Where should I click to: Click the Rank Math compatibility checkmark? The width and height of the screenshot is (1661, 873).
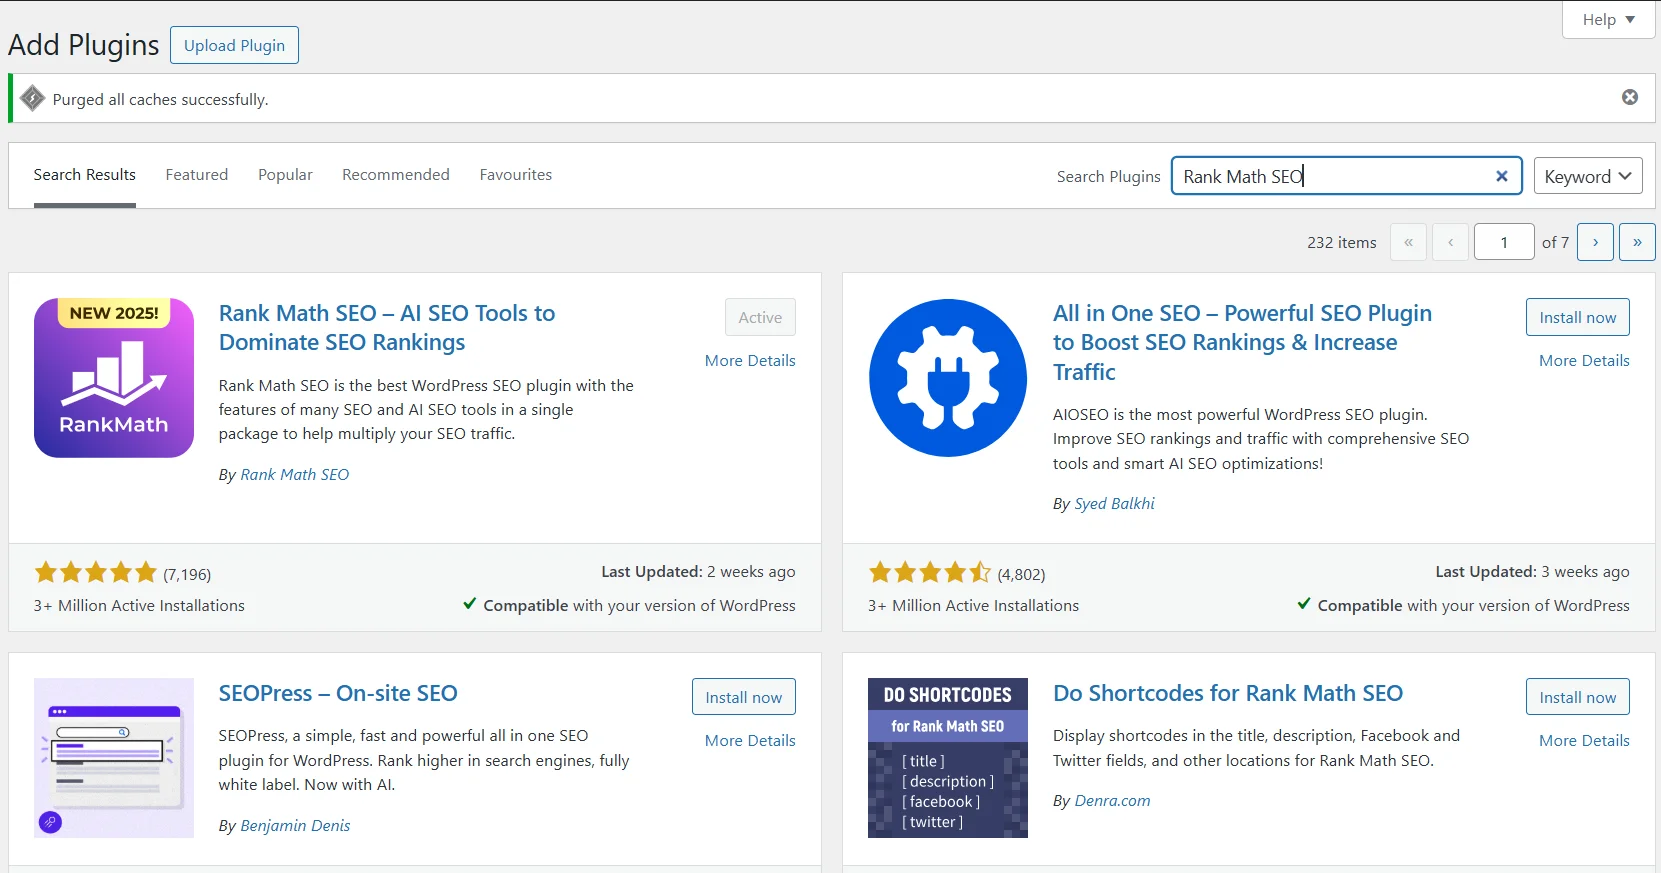point(470,604)
